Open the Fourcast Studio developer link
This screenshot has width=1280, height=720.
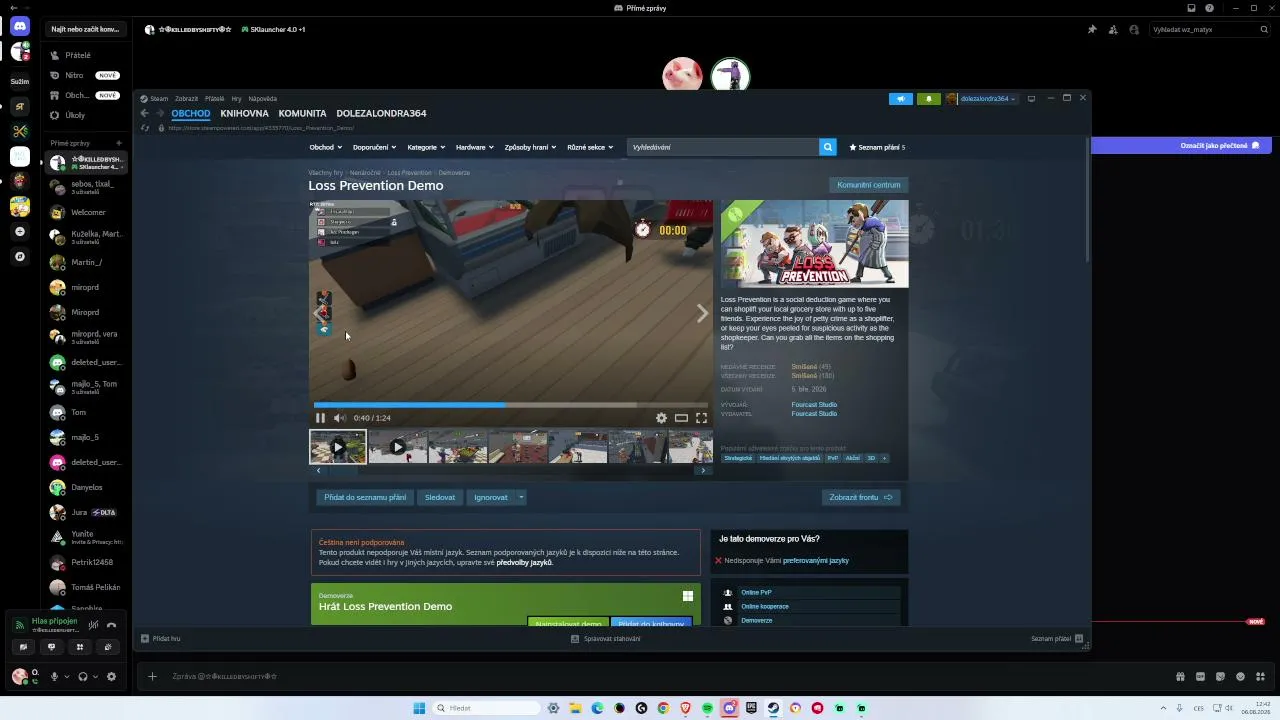click(814, 405)
